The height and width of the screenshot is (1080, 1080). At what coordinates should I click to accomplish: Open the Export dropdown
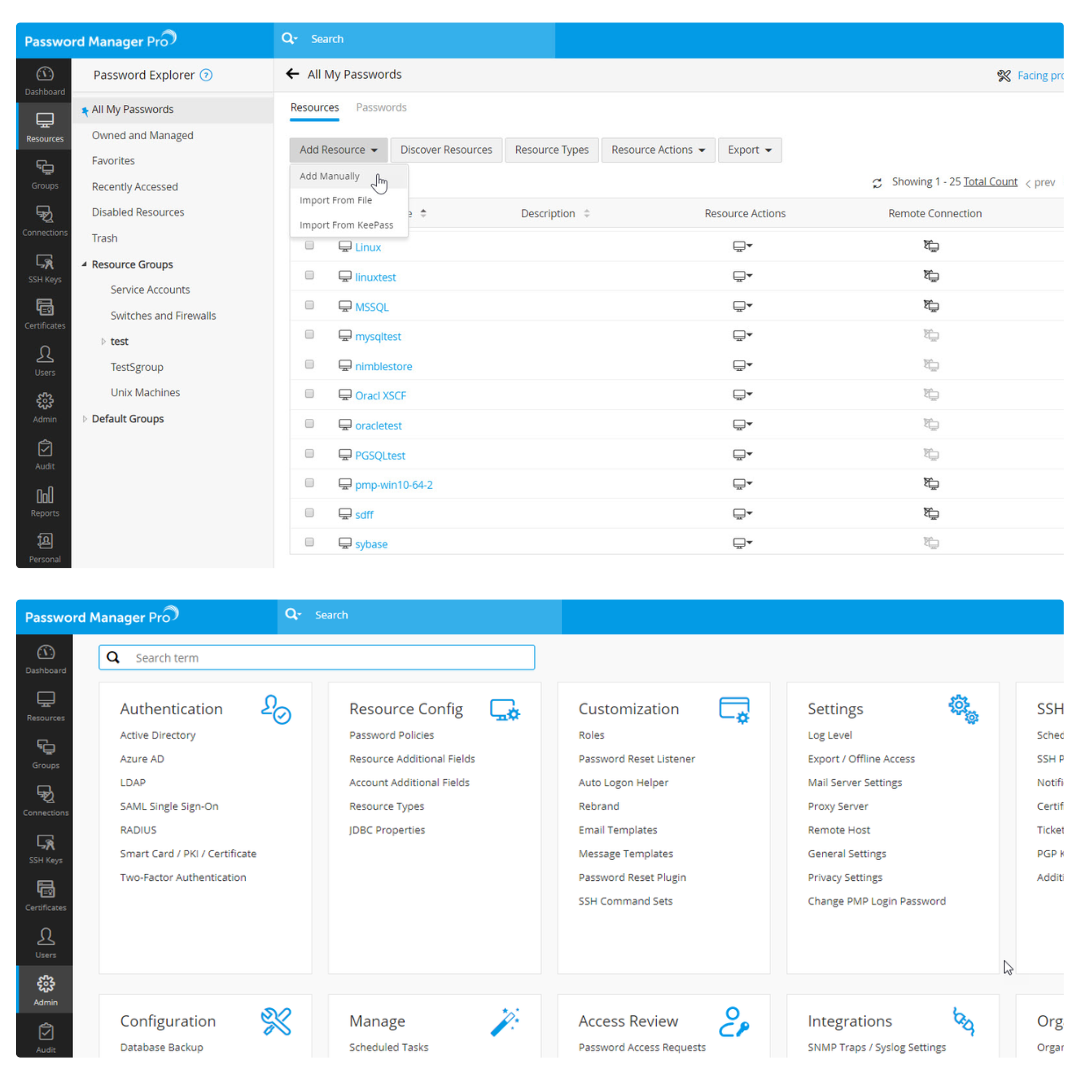(749, 150)
